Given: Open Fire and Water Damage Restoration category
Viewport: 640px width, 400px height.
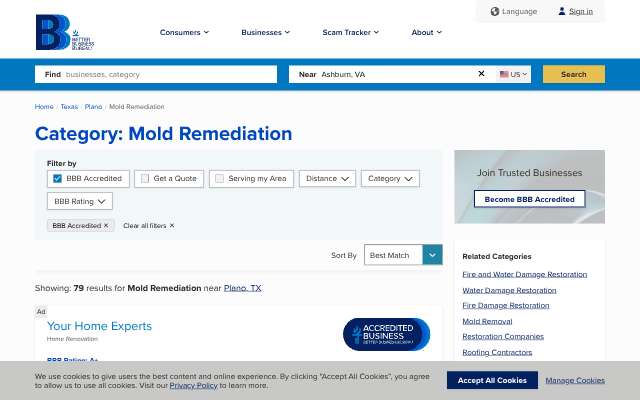Looking at the screenshot, I should (524, 274).
